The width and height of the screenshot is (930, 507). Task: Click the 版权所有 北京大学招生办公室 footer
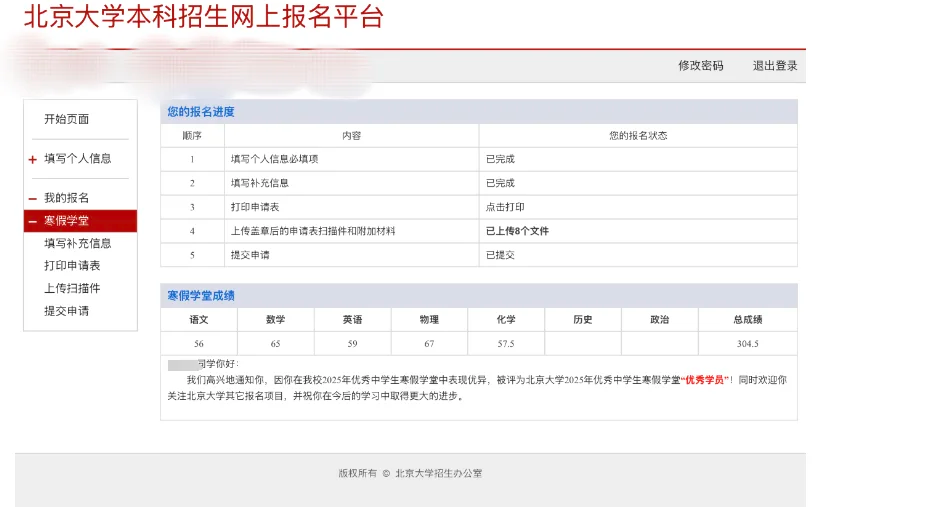410,473
